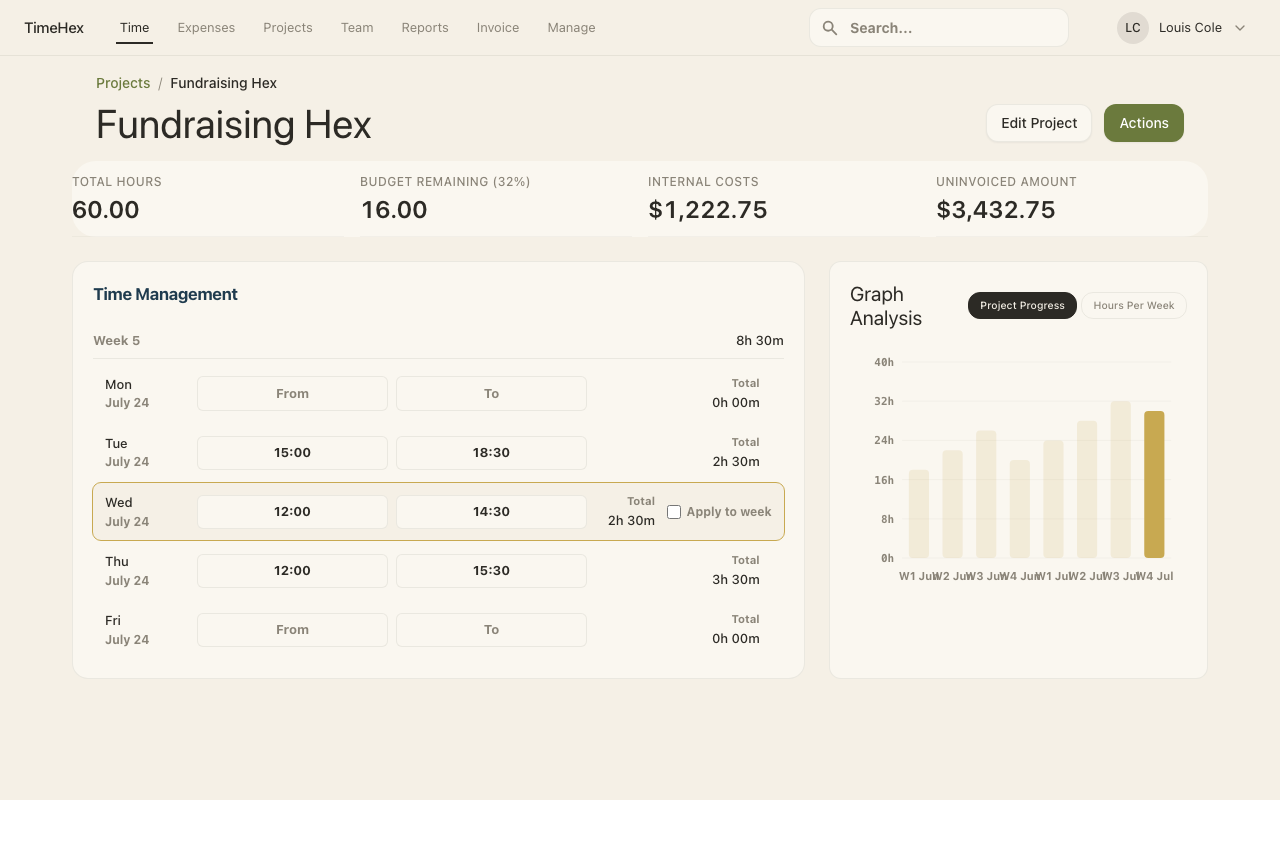Viewport: 1280px width, 841px height.
Task: Click the TimeHex logo
Action: 54,28
